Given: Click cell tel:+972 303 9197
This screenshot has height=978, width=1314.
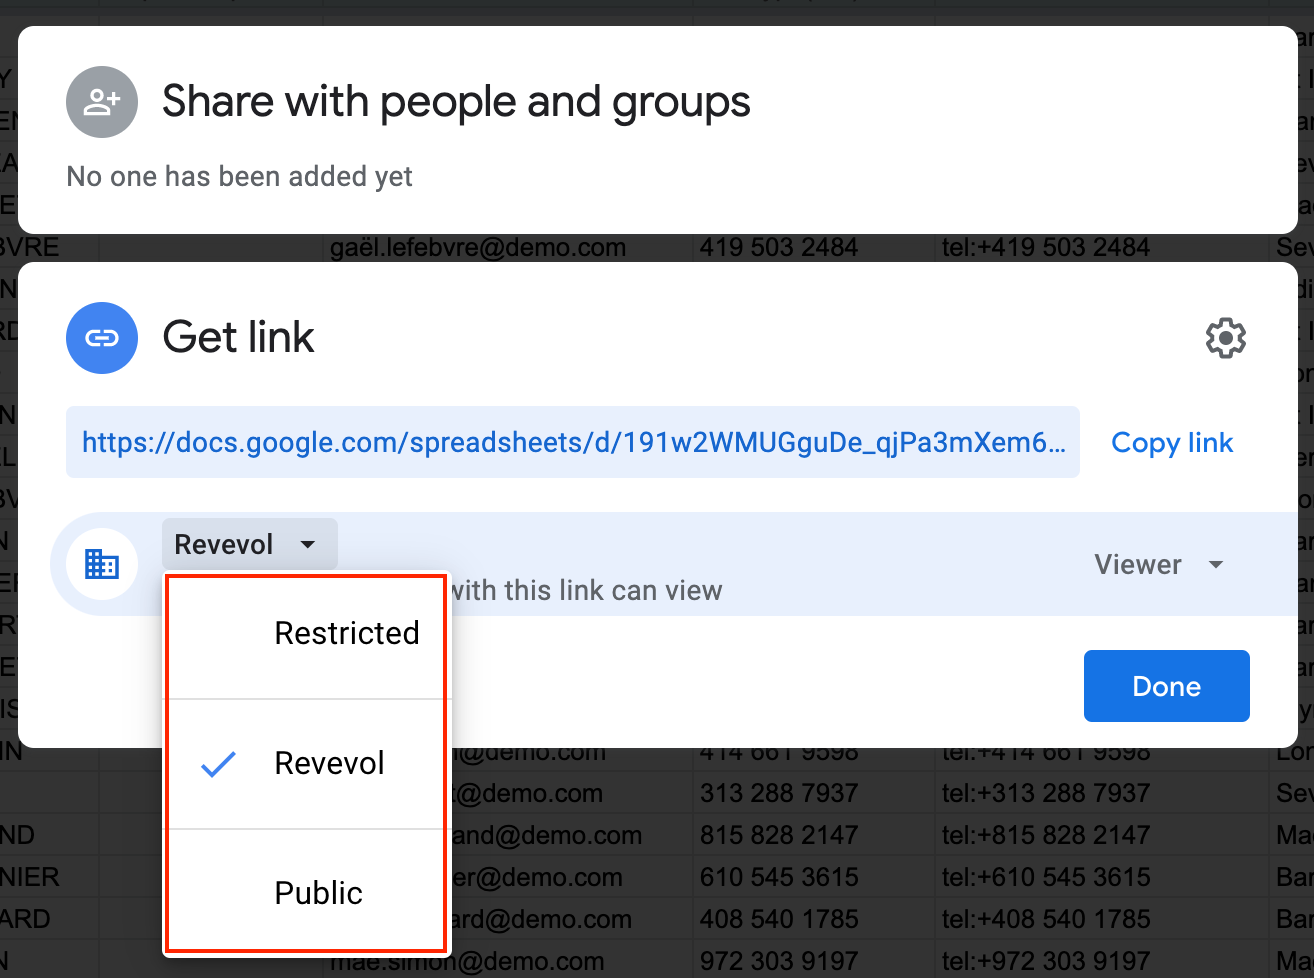Looking at the screenshot, I should coord(1046,962).
